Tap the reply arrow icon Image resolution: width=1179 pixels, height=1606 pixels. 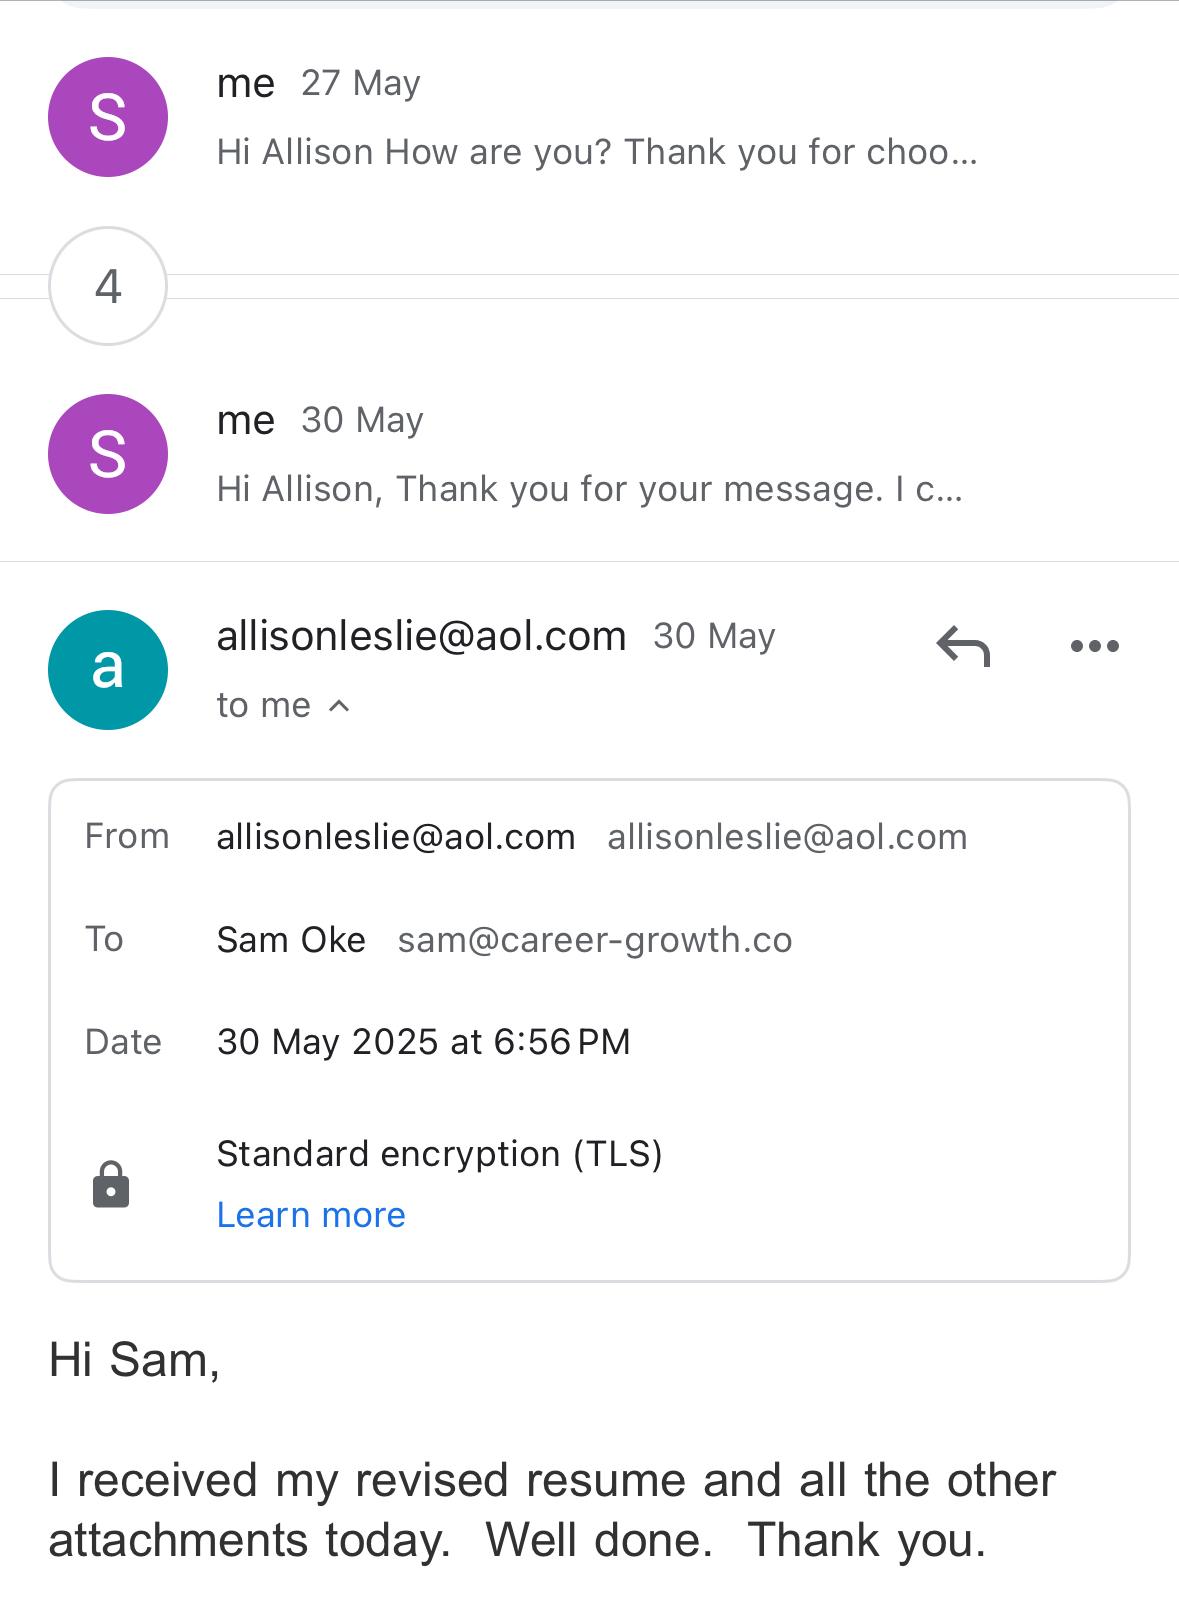pos(963,646)
